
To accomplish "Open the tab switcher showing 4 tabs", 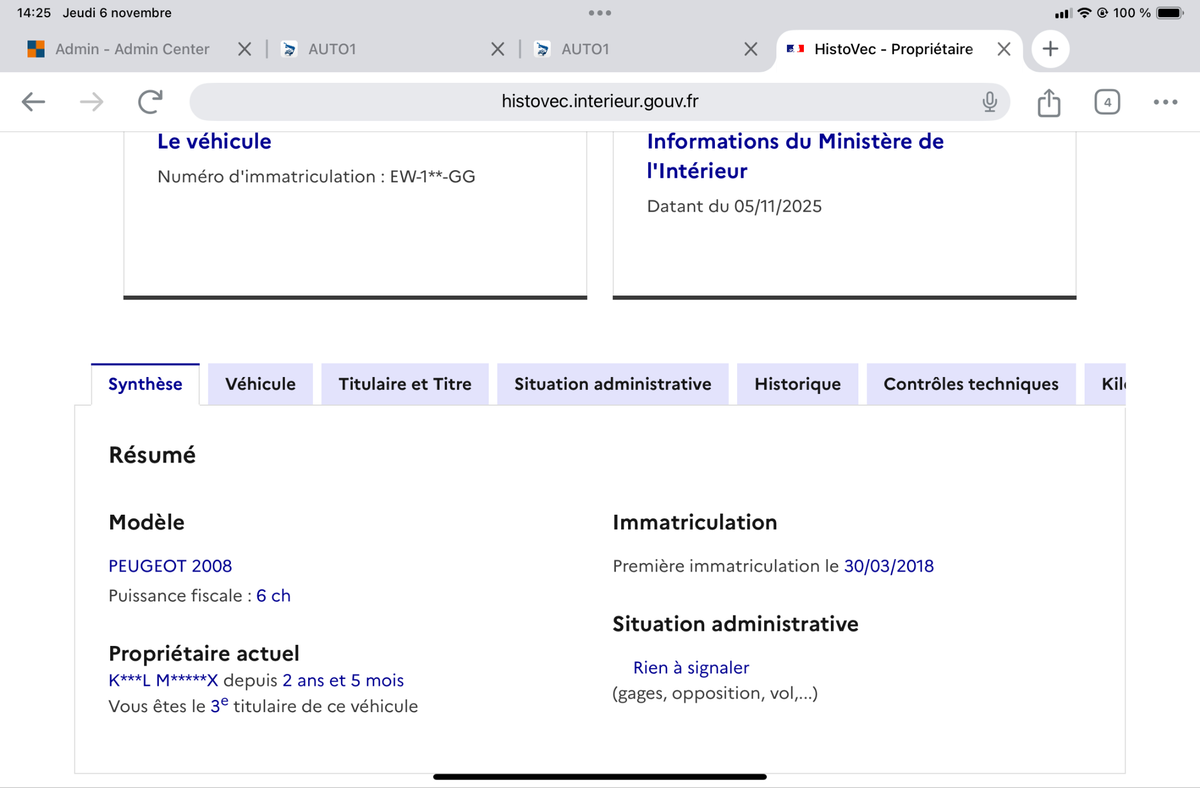I will tap(1107, 101).
